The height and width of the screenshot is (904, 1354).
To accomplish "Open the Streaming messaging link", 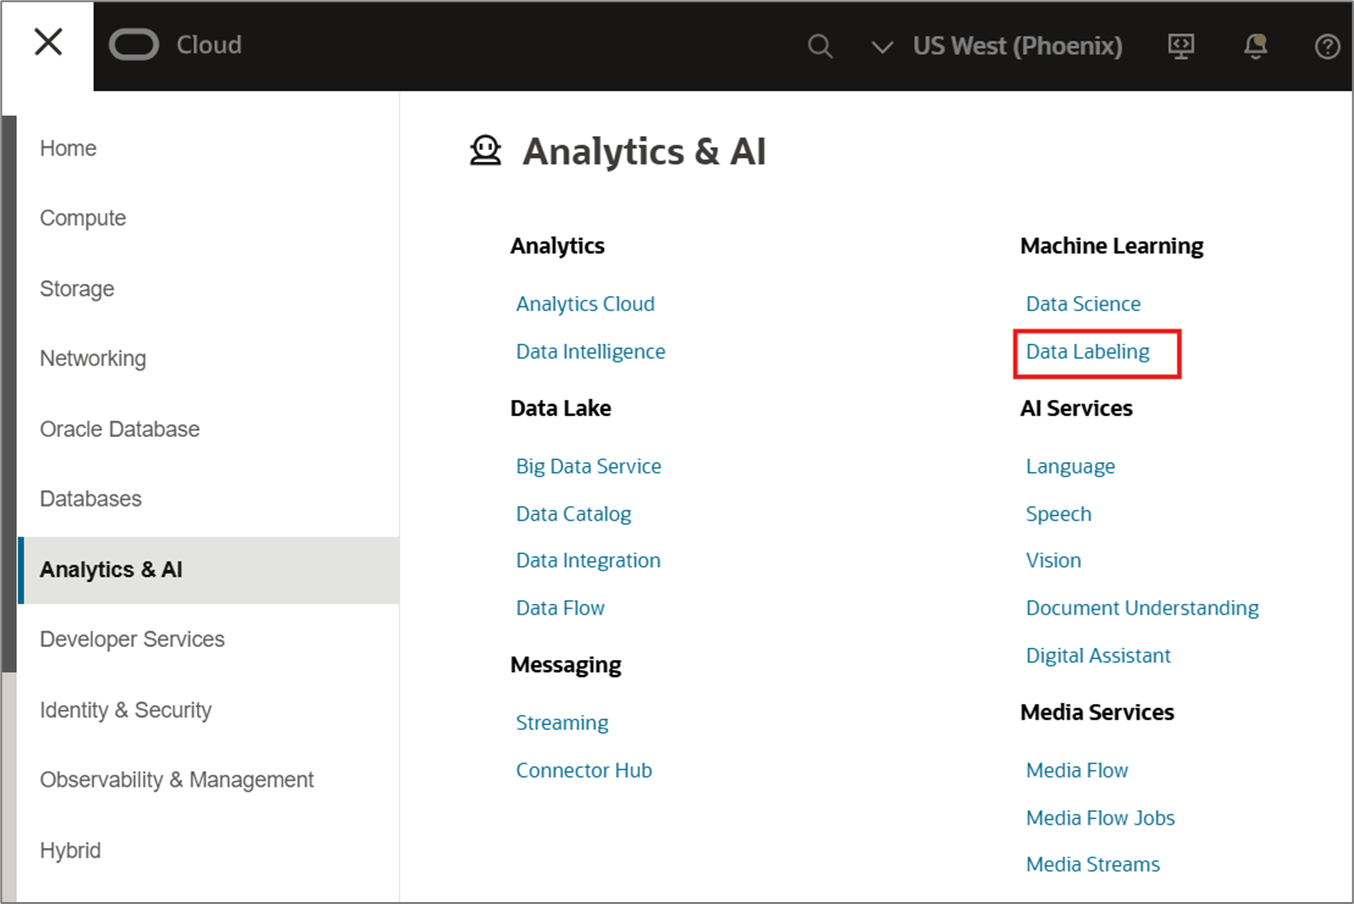I will coord(562,723).
